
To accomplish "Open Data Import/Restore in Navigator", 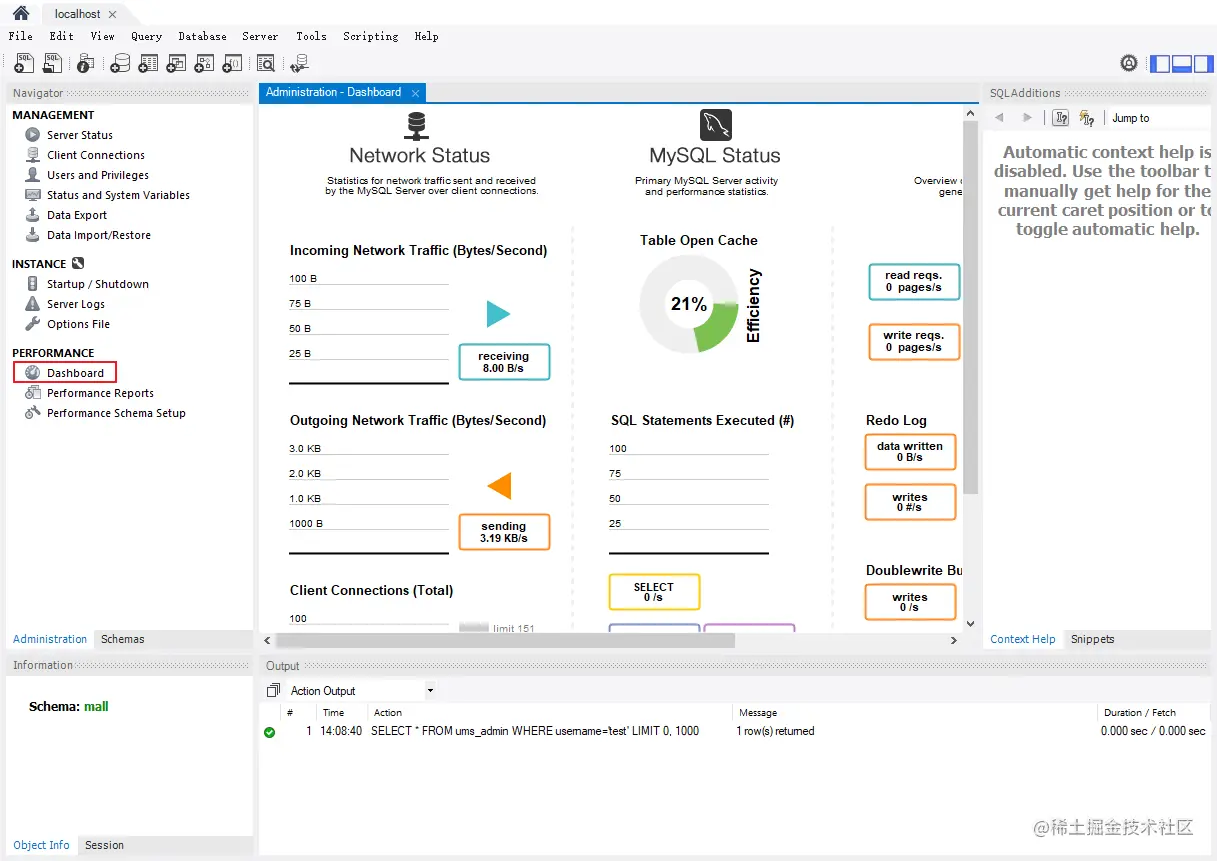I will coord(99,235).
